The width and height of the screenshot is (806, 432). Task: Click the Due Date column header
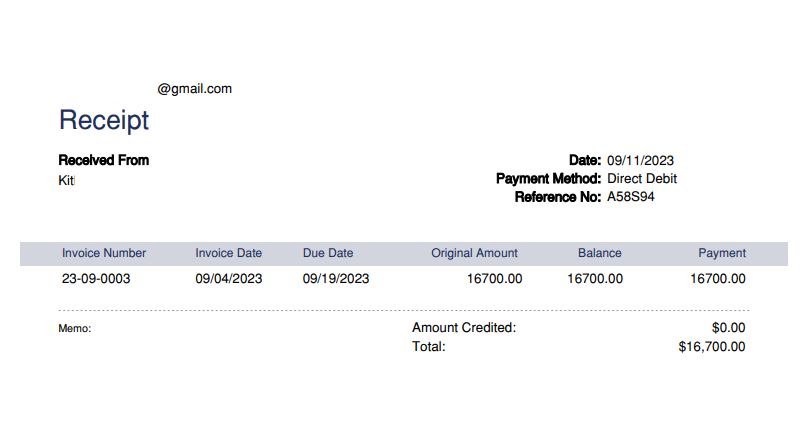click(328, 253)
